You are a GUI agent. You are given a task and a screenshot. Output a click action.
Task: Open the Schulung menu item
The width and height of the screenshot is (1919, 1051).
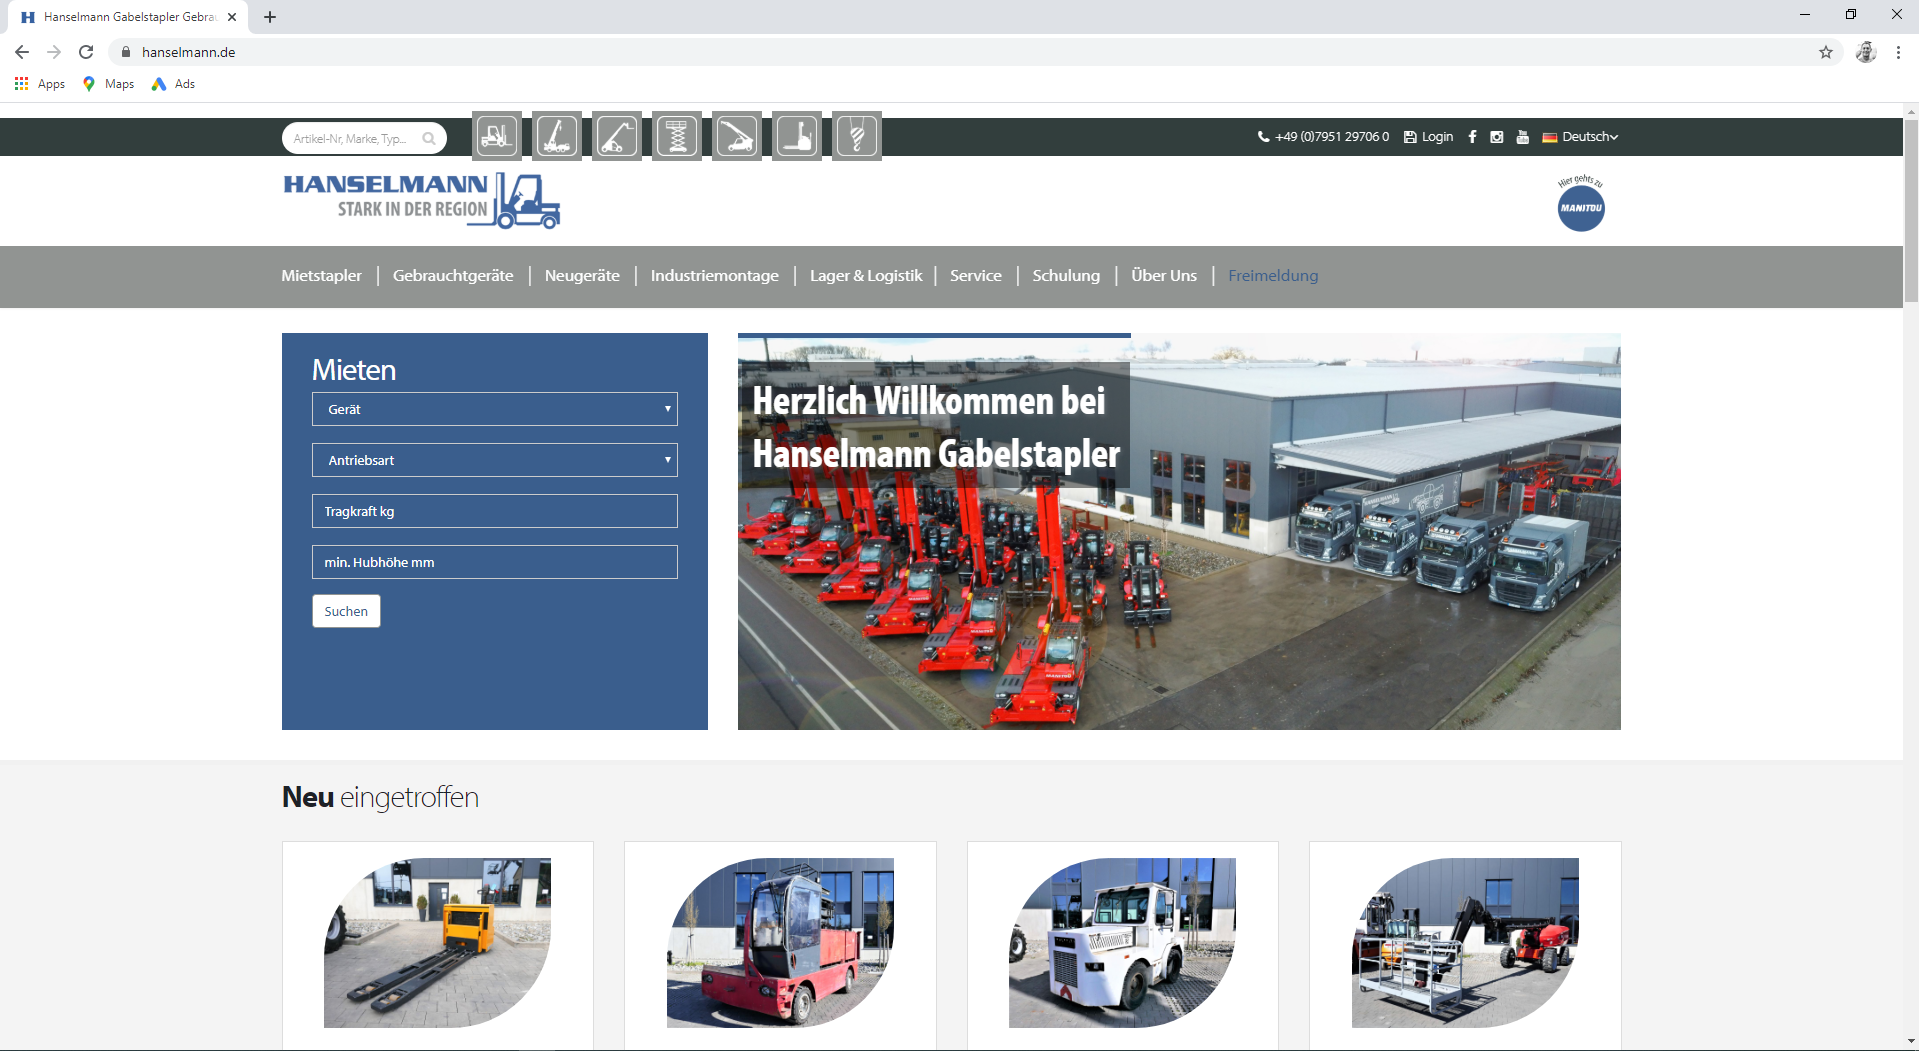tap(1066, 276)
